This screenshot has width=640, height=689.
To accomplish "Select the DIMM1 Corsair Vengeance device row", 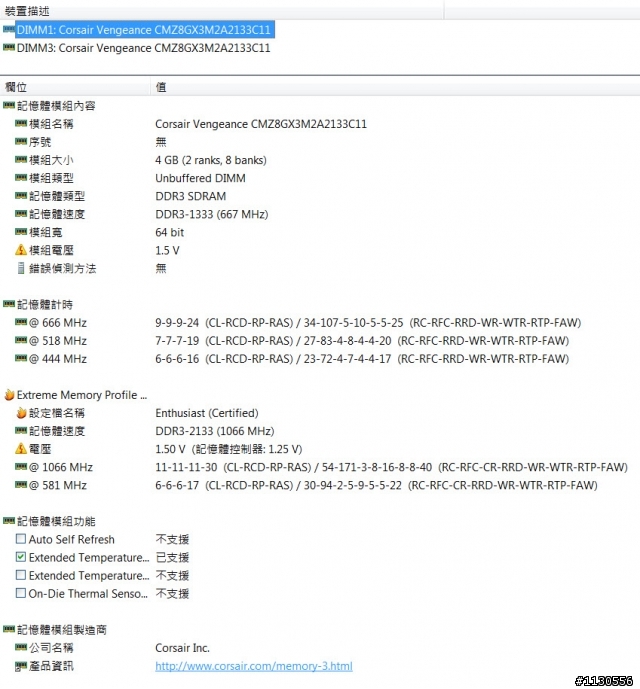I will pos(145,30).
